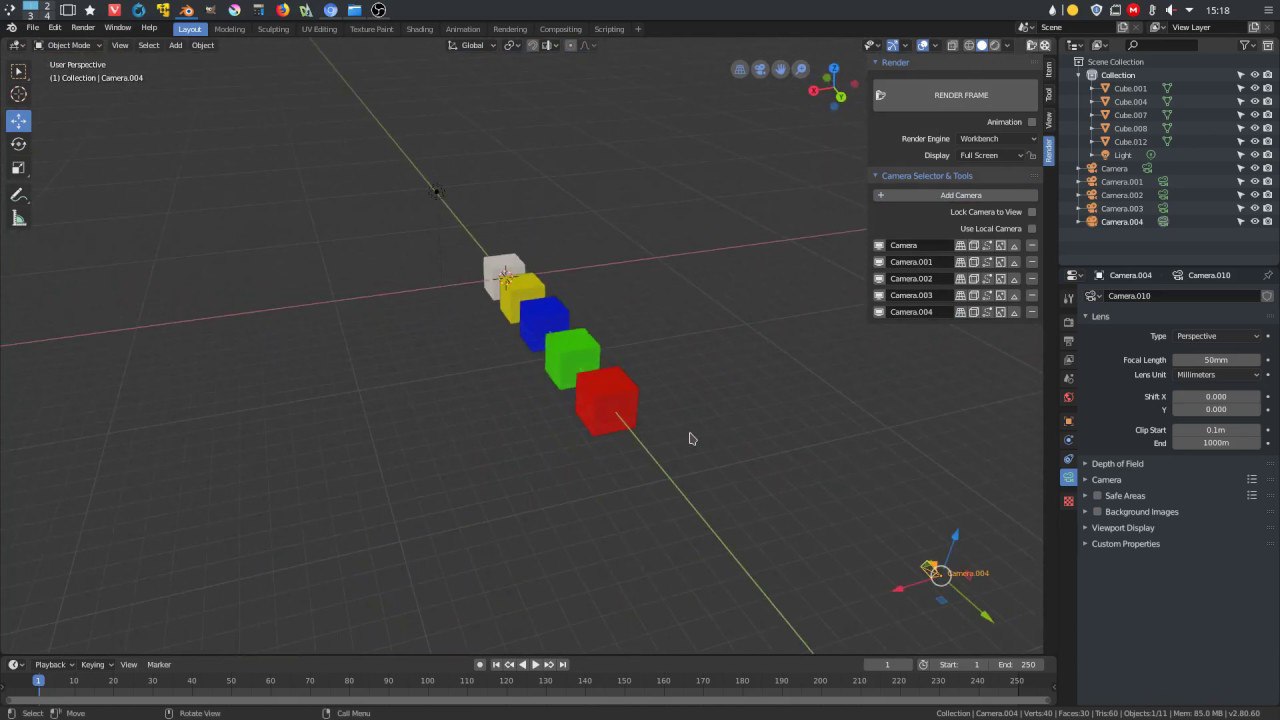Open the Object properties tab icon
The image size is (1280, 720).
tap(1068, 421)
